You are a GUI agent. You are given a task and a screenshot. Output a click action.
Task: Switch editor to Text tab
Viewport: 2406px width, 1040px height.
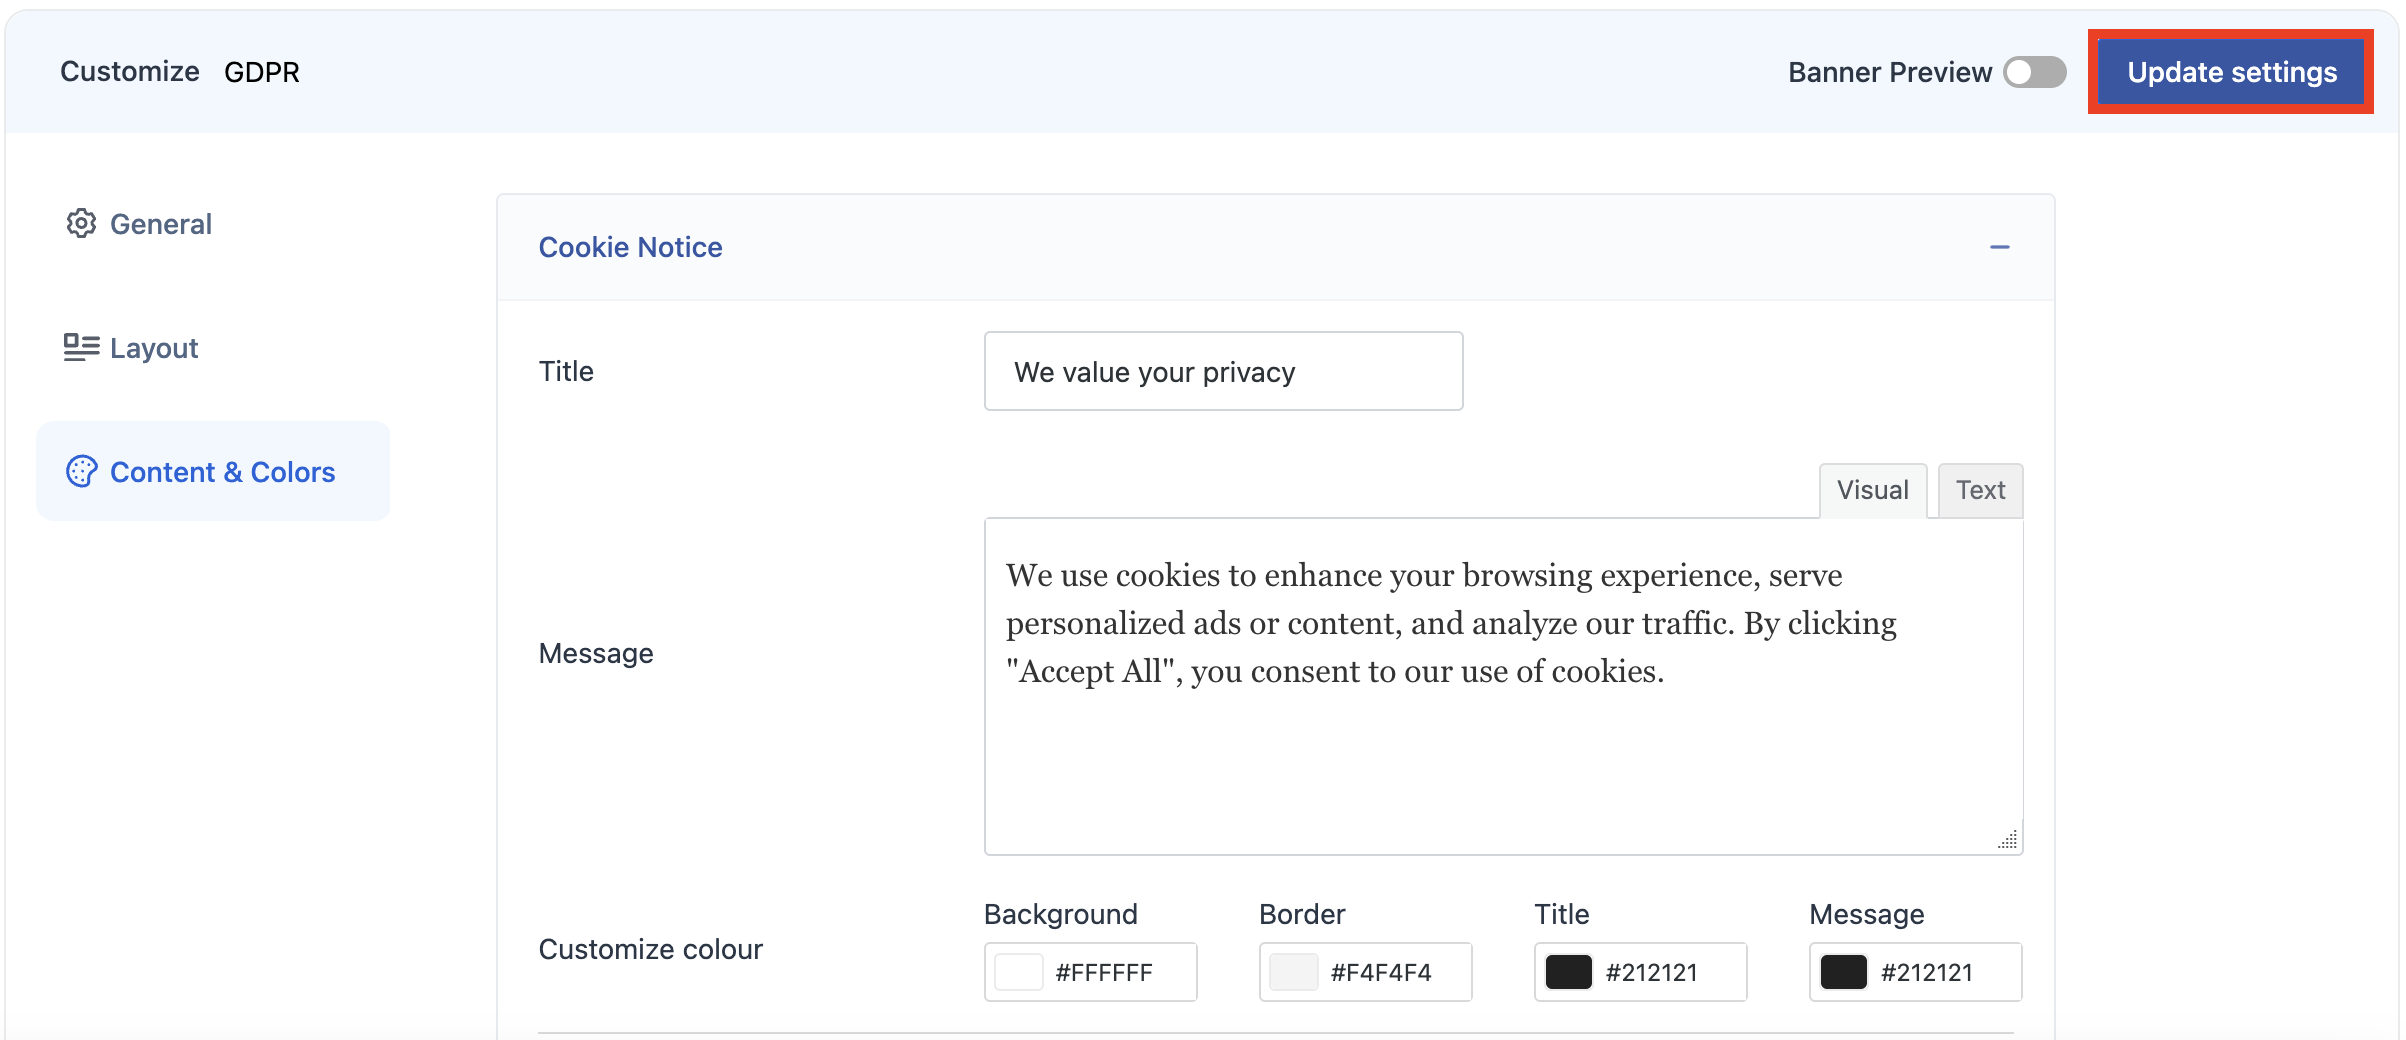pos(1980,490)
